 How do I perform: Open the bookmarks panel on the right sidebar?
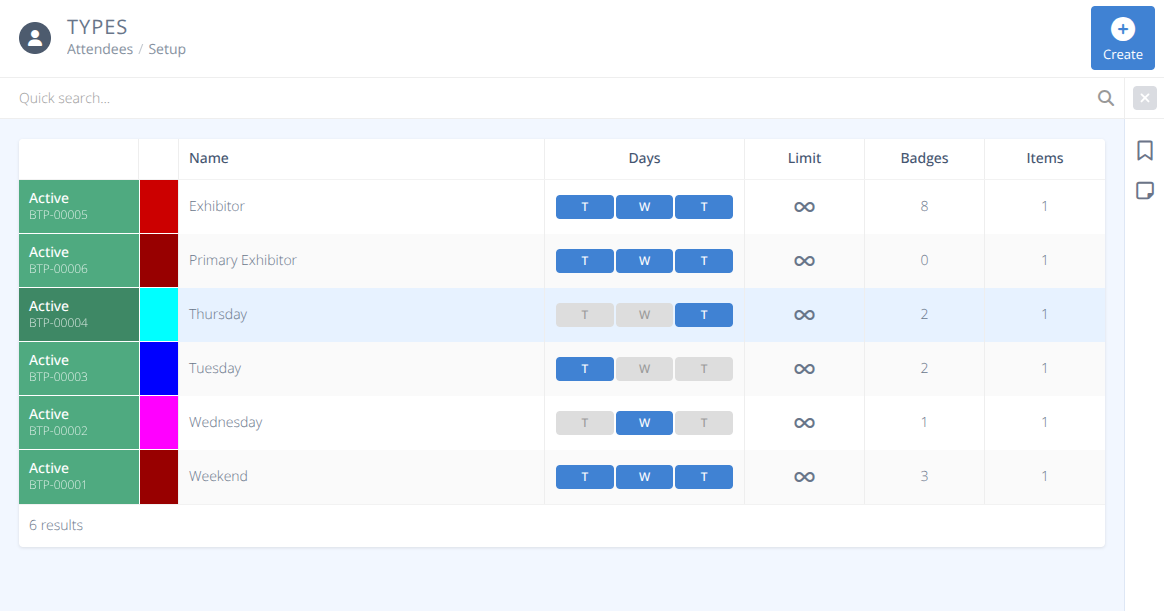pos(1144,150)
